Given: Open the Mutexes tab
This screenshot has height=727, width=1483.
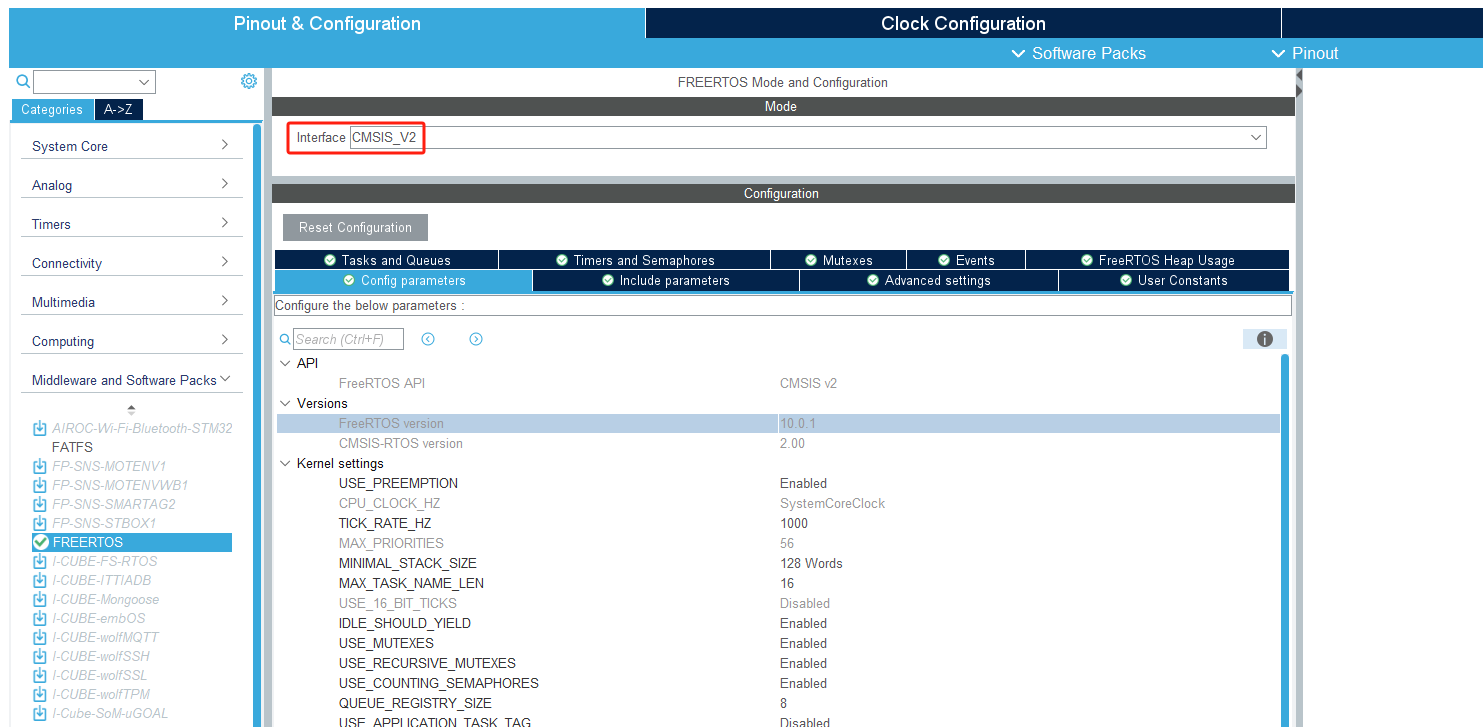Looking at the screenshot, I should pos(838,260).
